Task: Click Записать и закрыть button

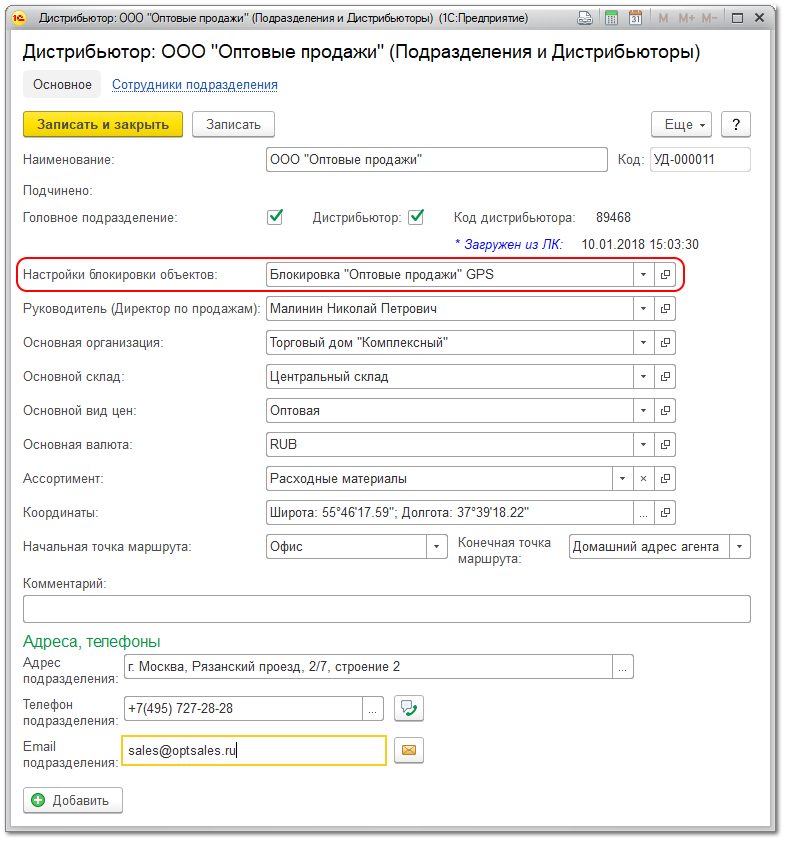Action: point(103,124)
